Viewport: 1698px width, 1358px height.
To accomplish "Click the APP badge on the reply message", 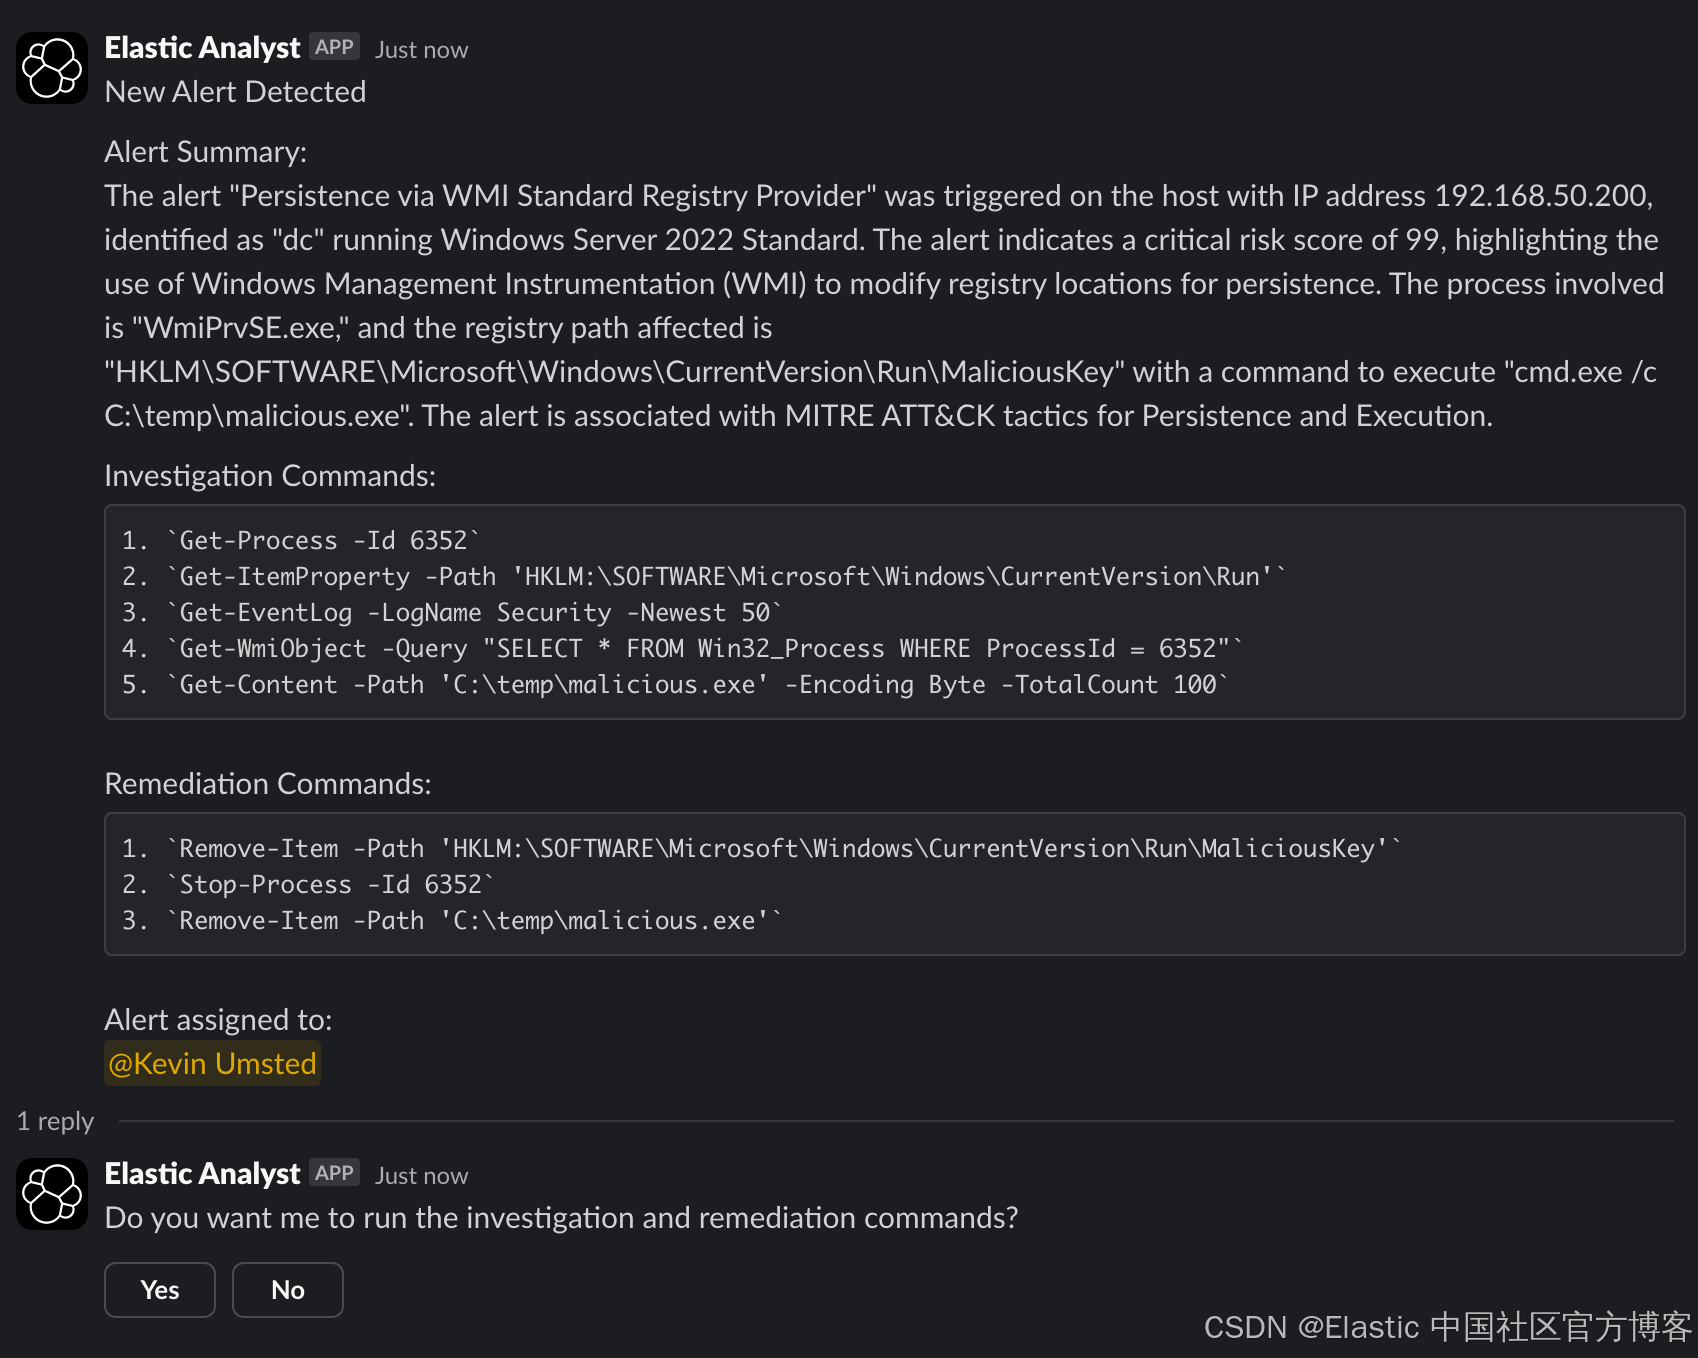I will [334, 1173].
